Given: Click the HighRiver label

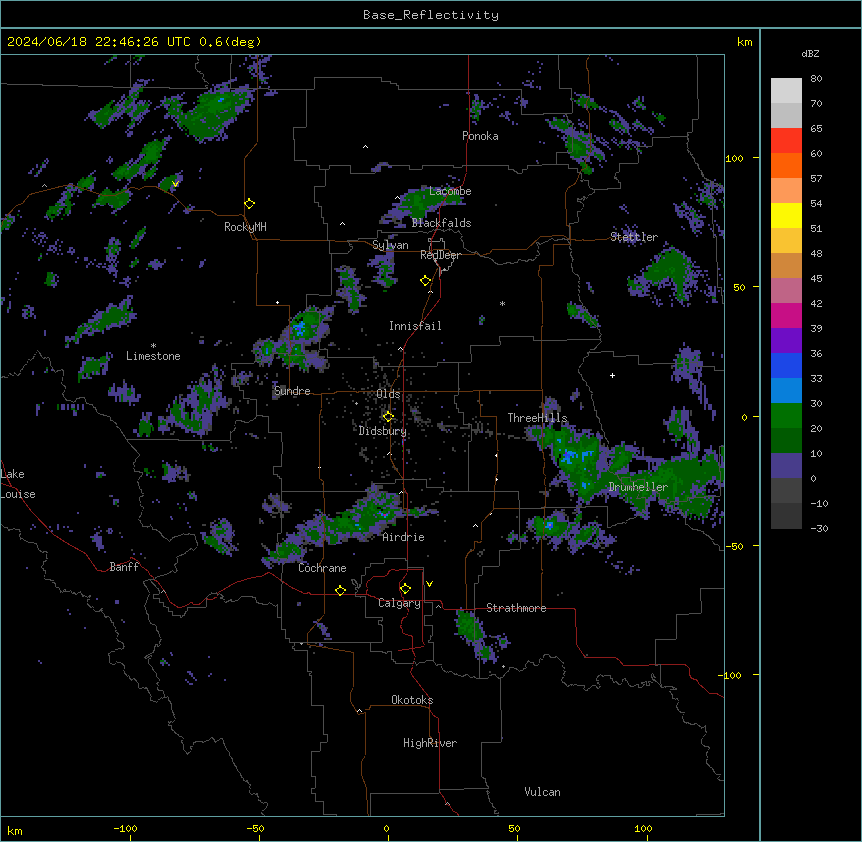Looking at the screenshot, I should pos(430,743).
